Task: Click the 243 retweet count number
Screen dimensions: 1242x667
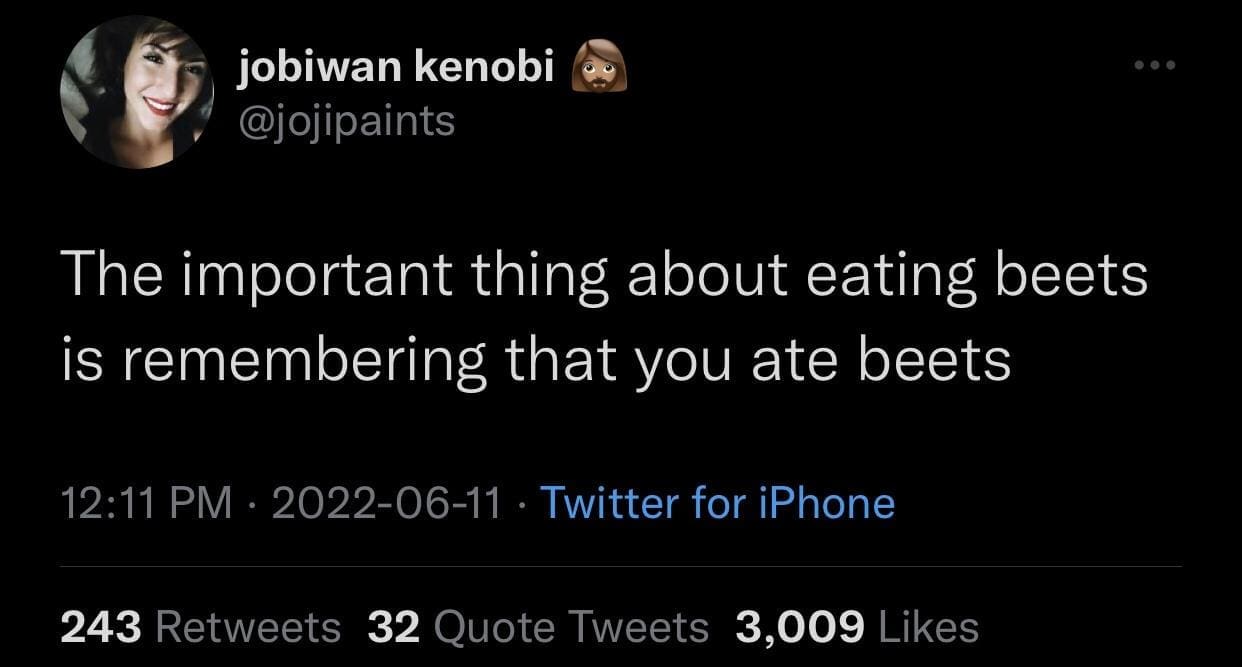Action: tap(103, 627)
